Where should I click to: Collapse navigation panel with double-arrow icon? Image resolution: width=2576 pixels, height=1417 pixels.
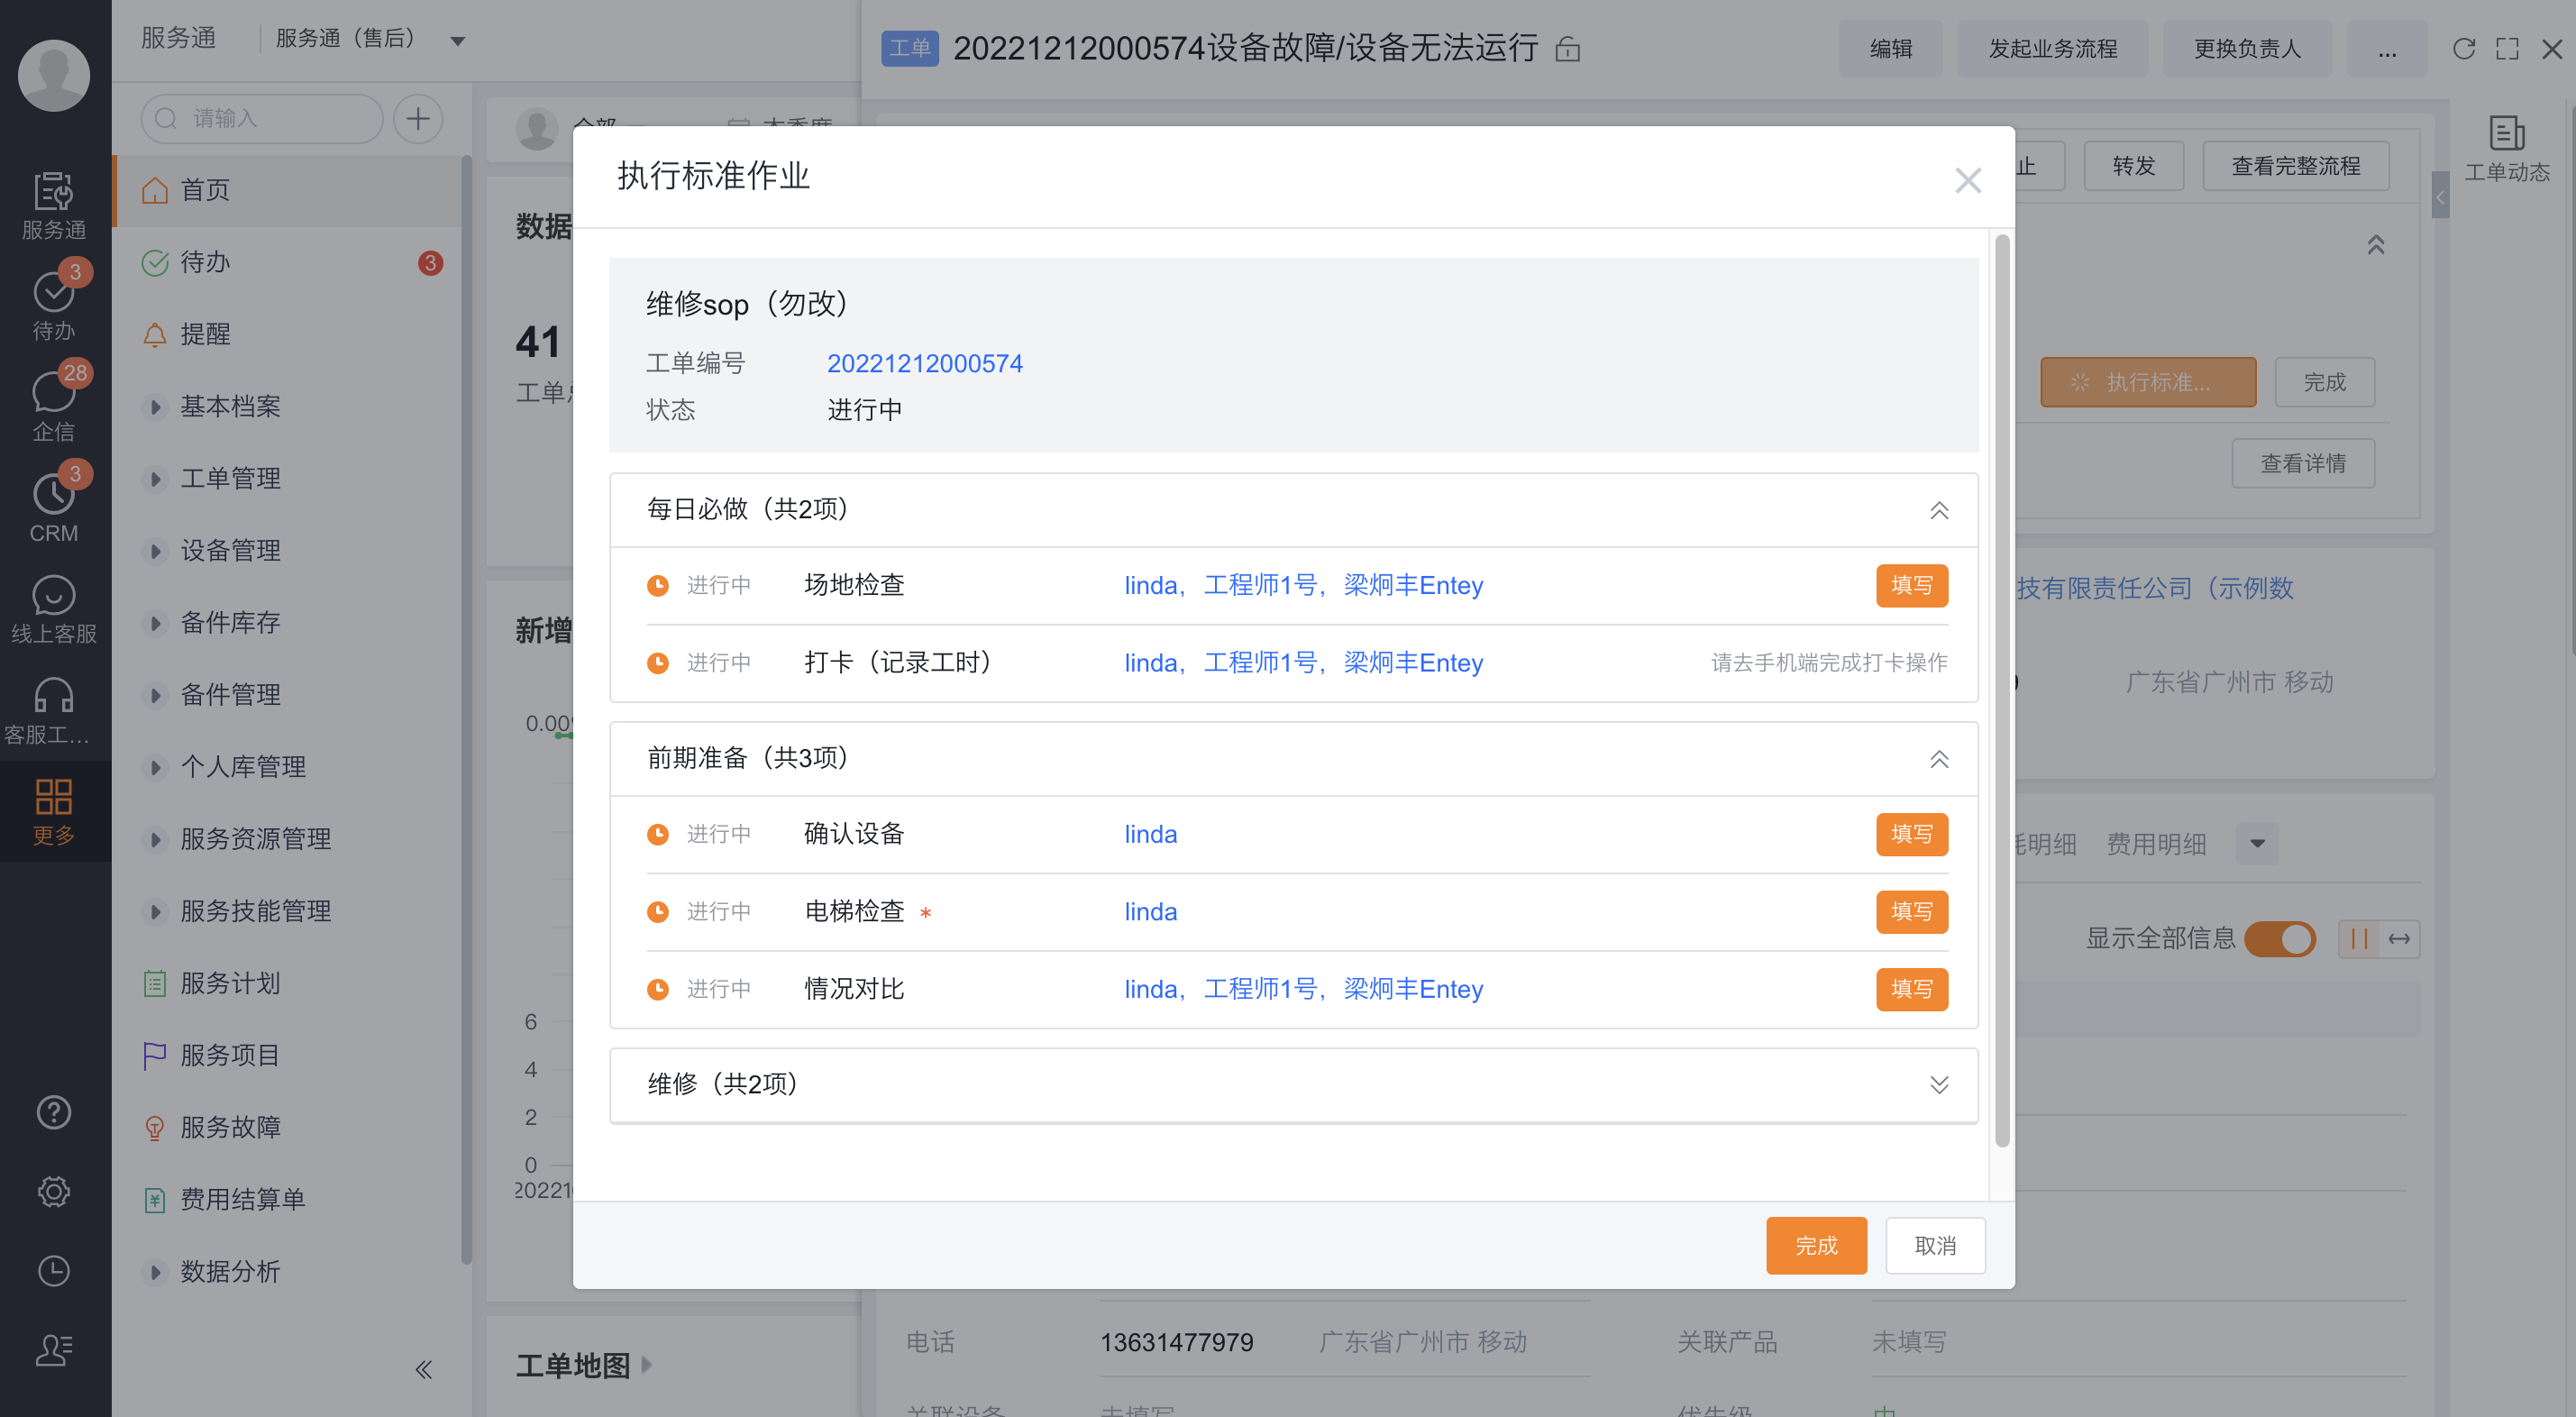(x=423, y=1369)
